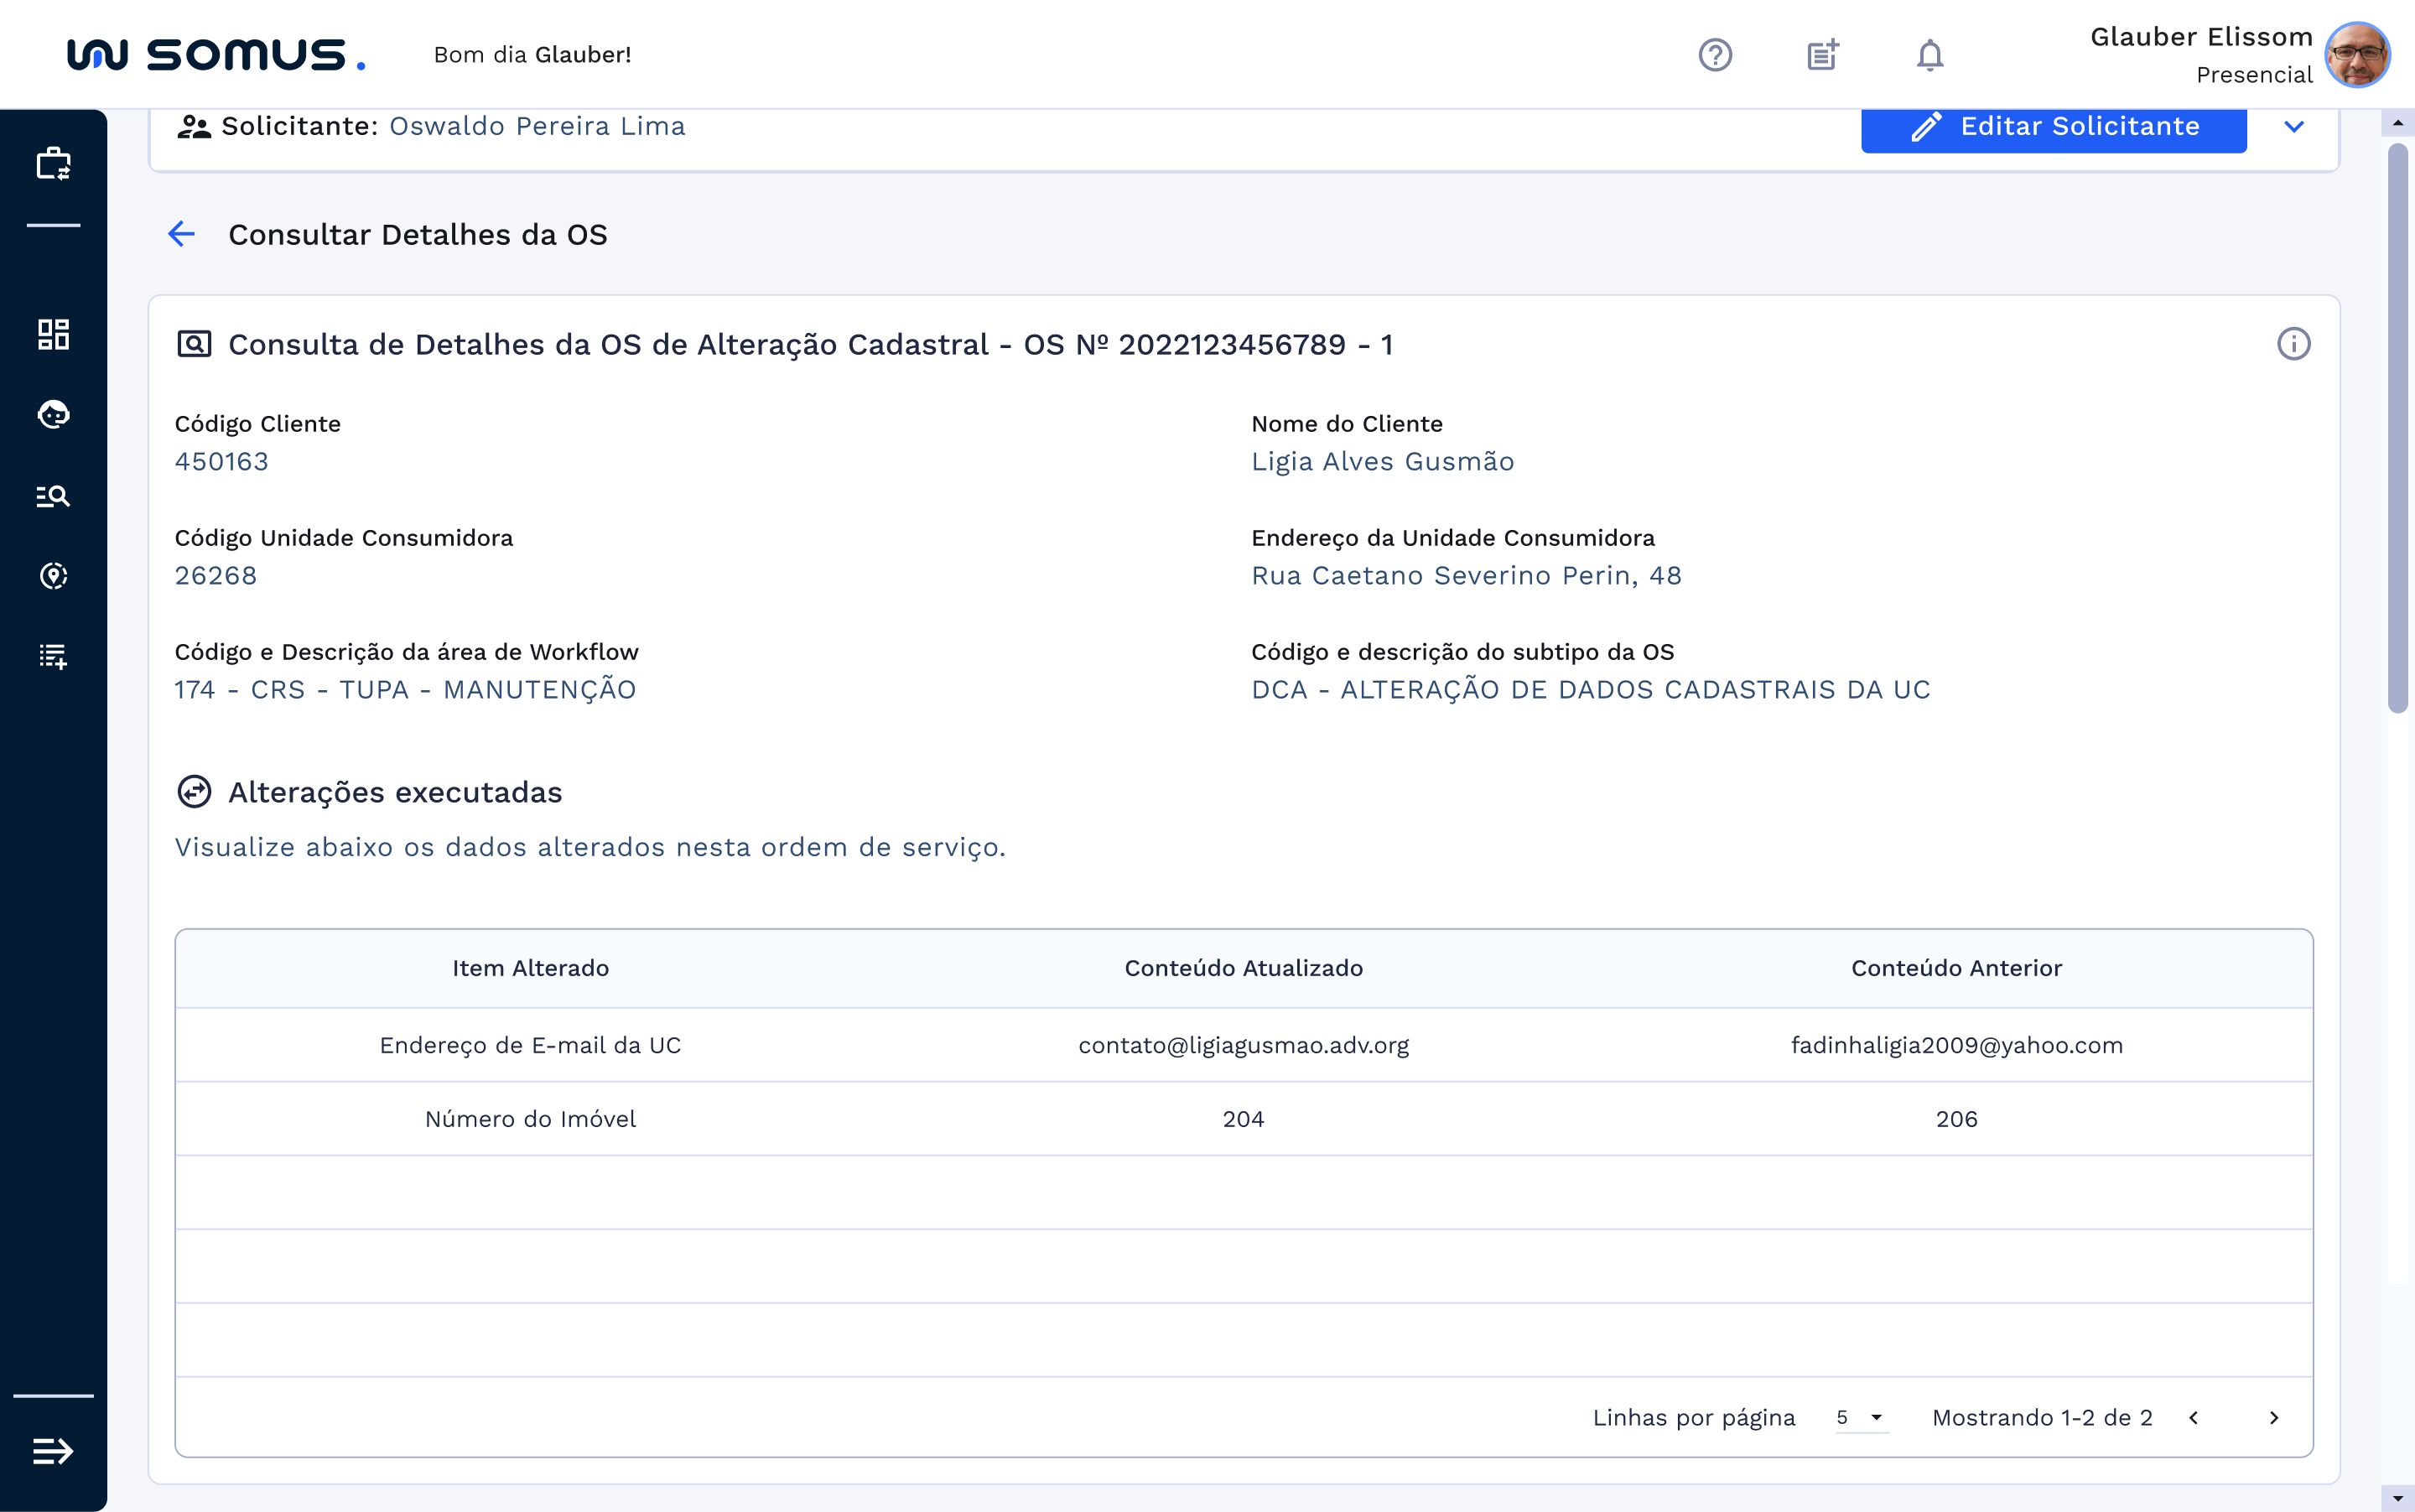Expand the Solicitante section chevron
Image resolution: width=2415 pixels, height=1512 pixels.
tap(2294, 126)
